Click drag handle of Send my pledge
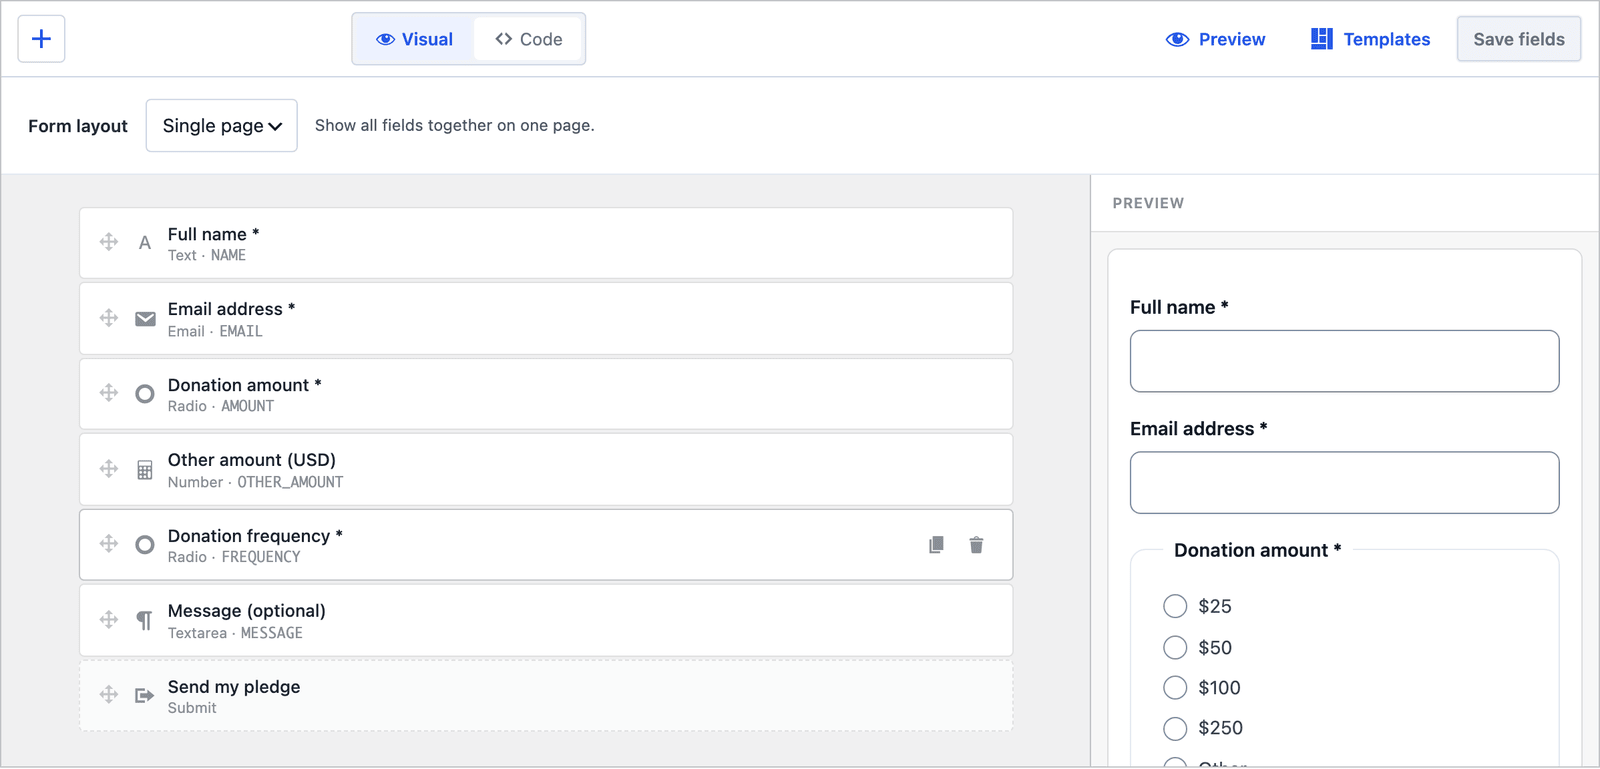The width and height of the screenshot is (1600, 769). [x=109, y=694]
